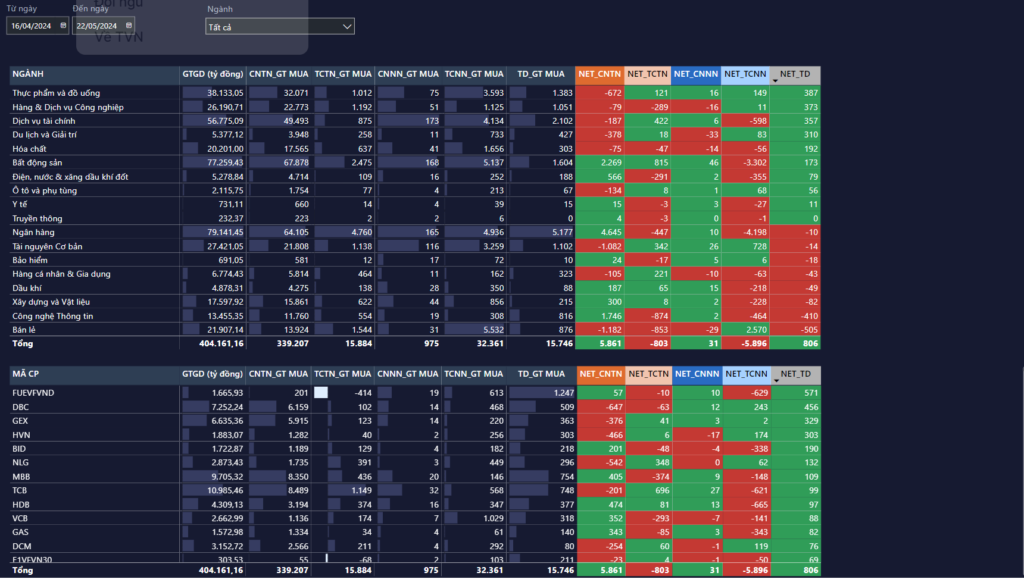
Task: Click the 'Từ ngày' date input field
Action: coord(32,26)
